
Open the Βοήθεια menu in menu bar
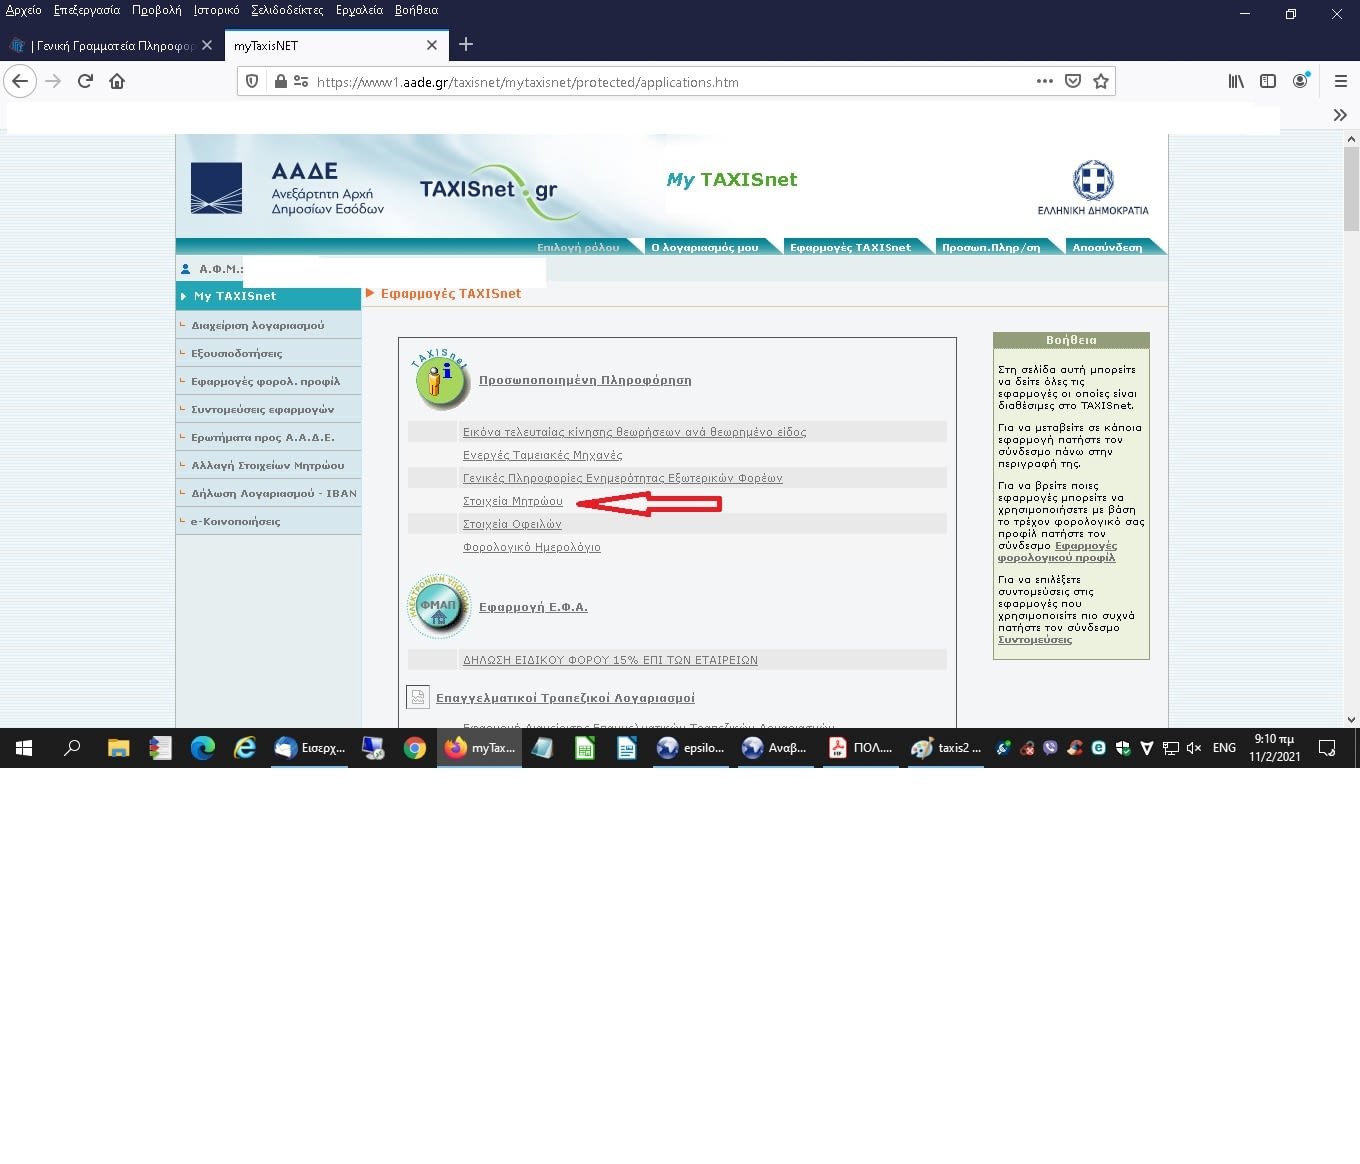click(416, 10)
